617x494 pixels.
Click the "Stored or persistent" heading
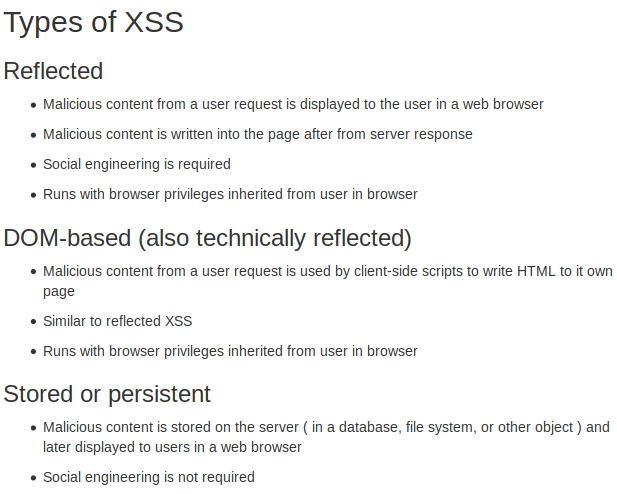(x=107, y=393)
